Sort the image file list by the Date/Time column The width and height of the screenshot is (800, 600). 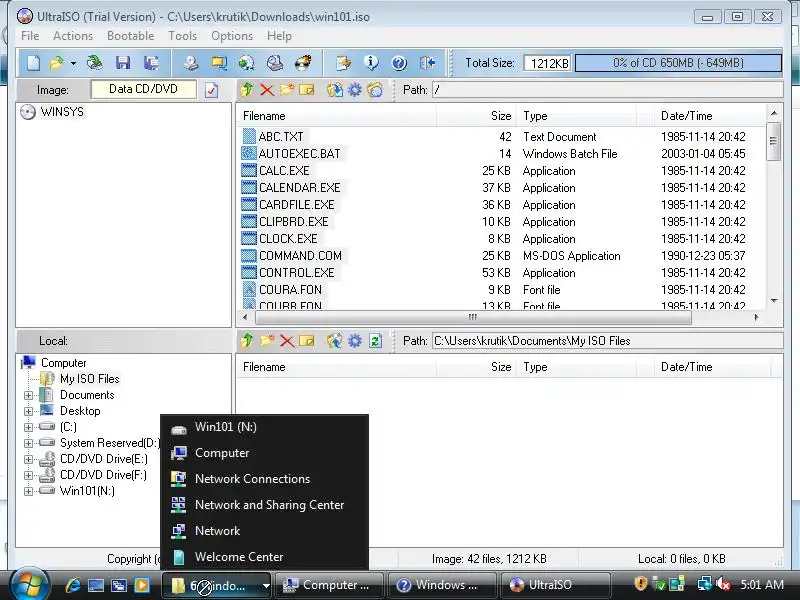tap(710, 116)
